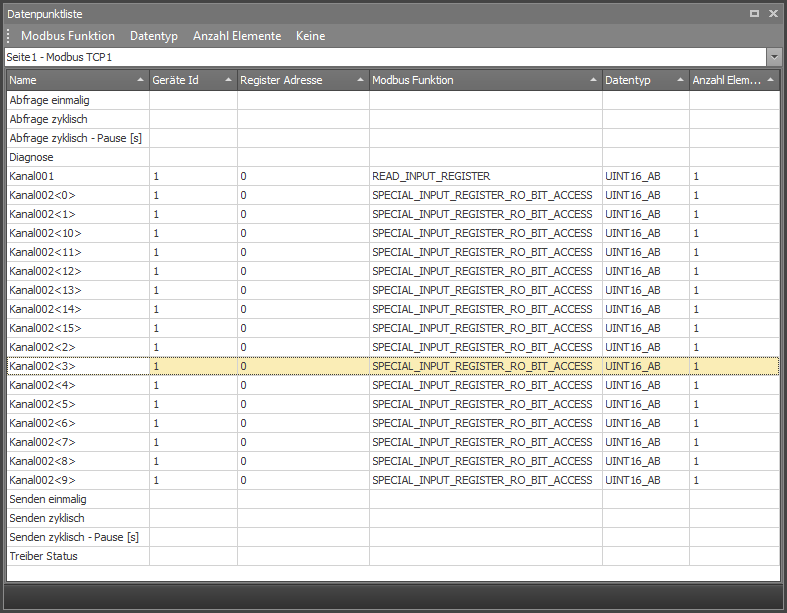The height and width of the screenshot is (613, 787).
Task: Select Kanal002<7> row name
Action: pyautogui.click(x=78, y=443)
